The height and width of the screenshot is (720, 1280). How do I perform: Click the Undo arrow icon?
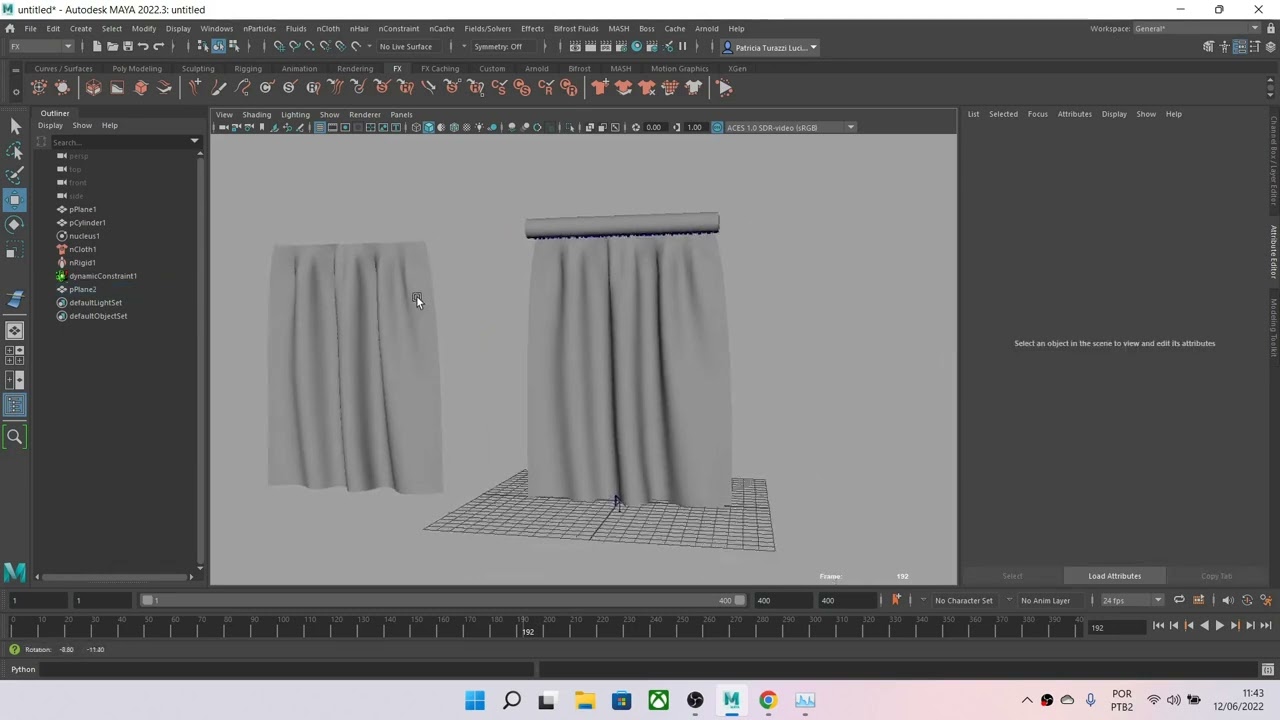(x=143, y=47)
